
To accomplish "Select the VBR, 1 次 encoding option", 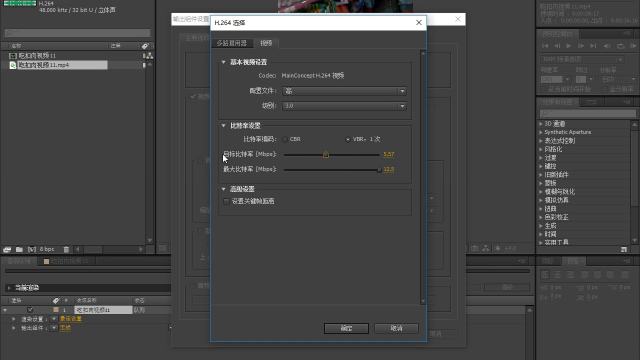I will (x=348, y=140).
